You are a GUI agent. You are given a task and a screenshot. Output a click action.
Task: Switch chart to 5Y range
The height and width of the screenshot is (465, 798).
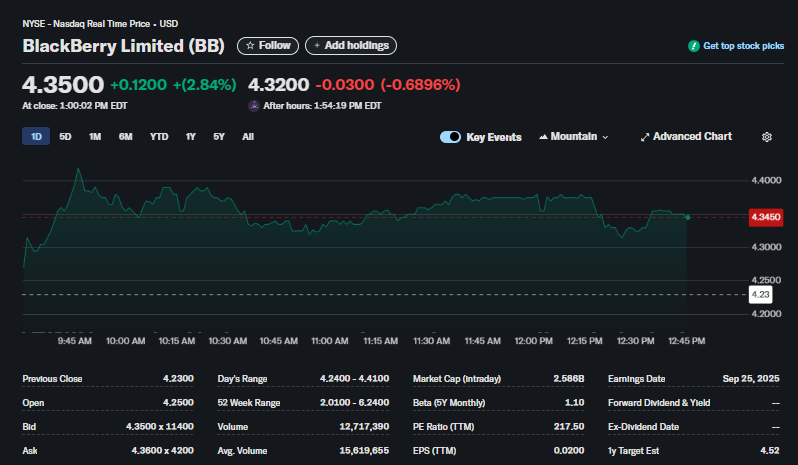(x=219, y=136)
